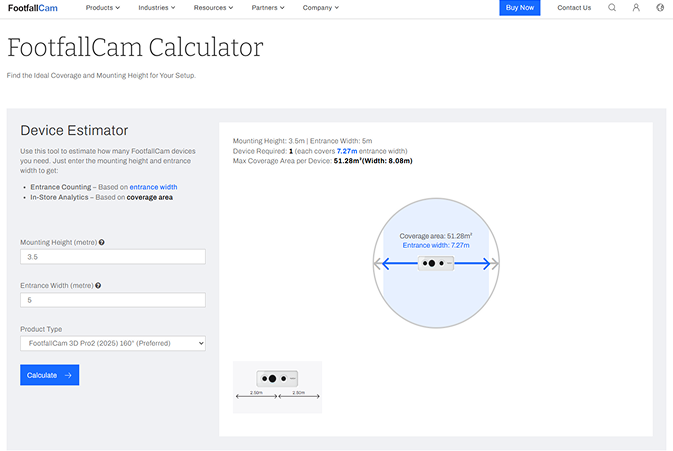This screenshot has width=673, height=451.
Task: Click Mounting Height help question icon
Action: [x=102, y=242]
